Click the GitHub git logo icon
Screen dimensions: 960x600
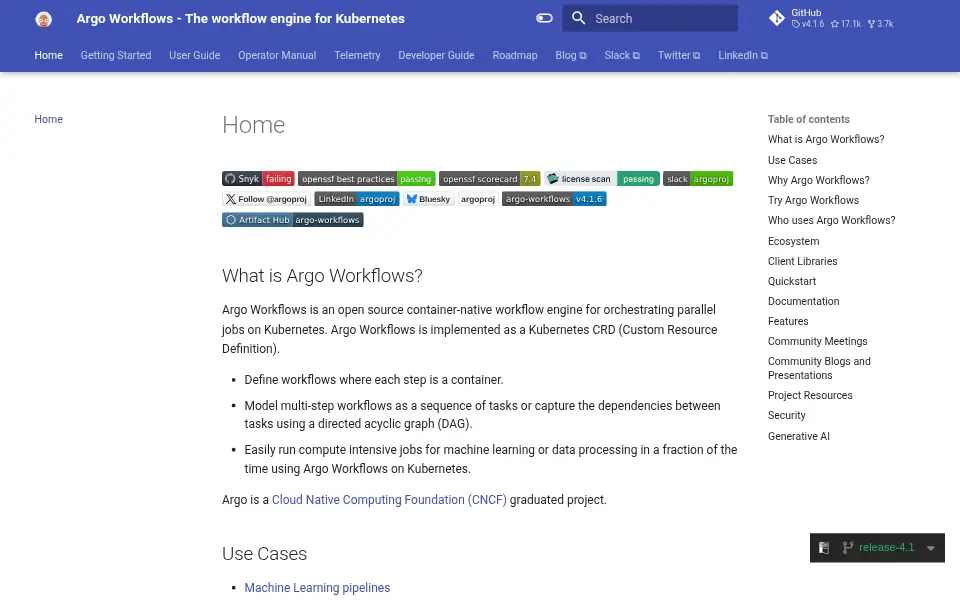coord(776,18)
